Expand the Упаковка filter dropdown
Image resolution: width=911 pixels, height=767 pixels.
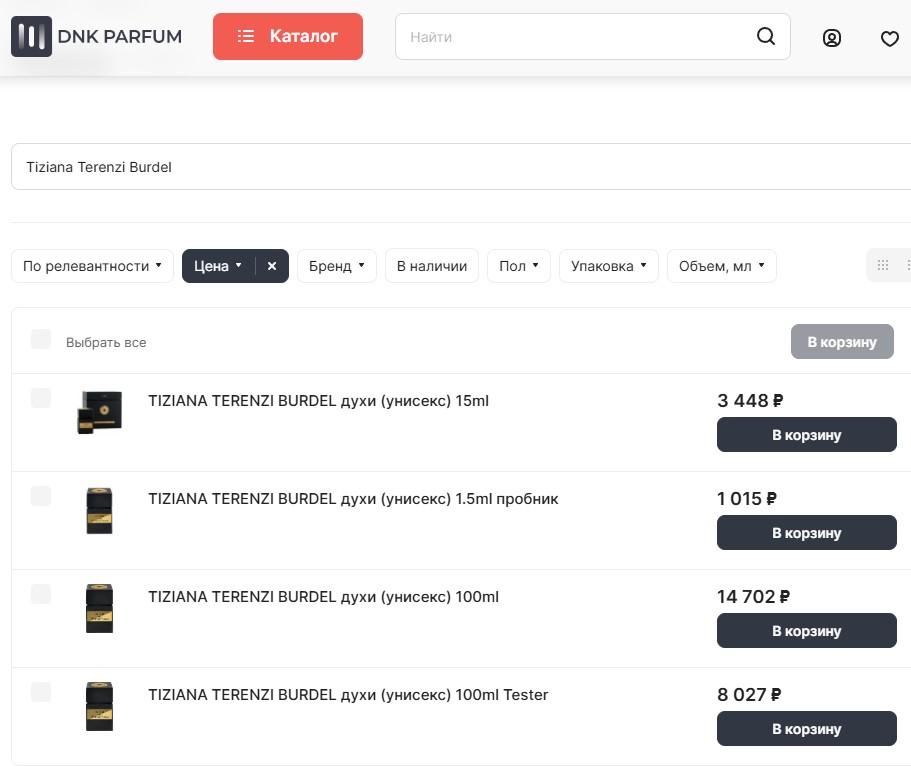(609, 266)
